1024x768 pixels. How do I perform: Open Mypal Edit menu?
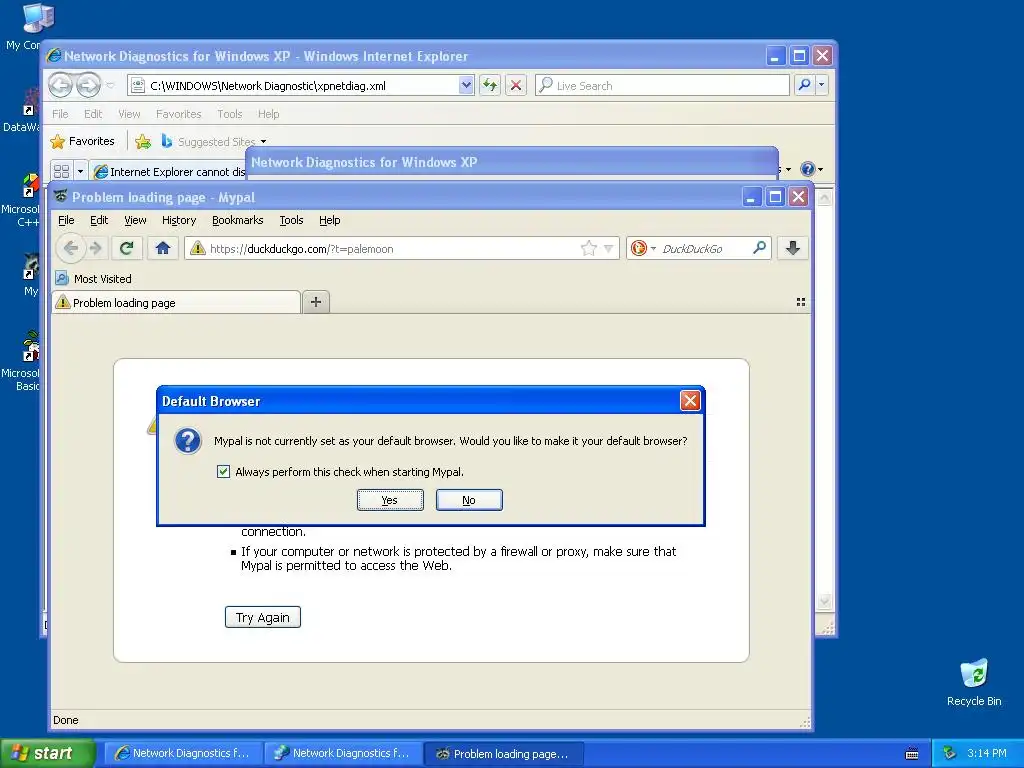click(x=99, y=220)
